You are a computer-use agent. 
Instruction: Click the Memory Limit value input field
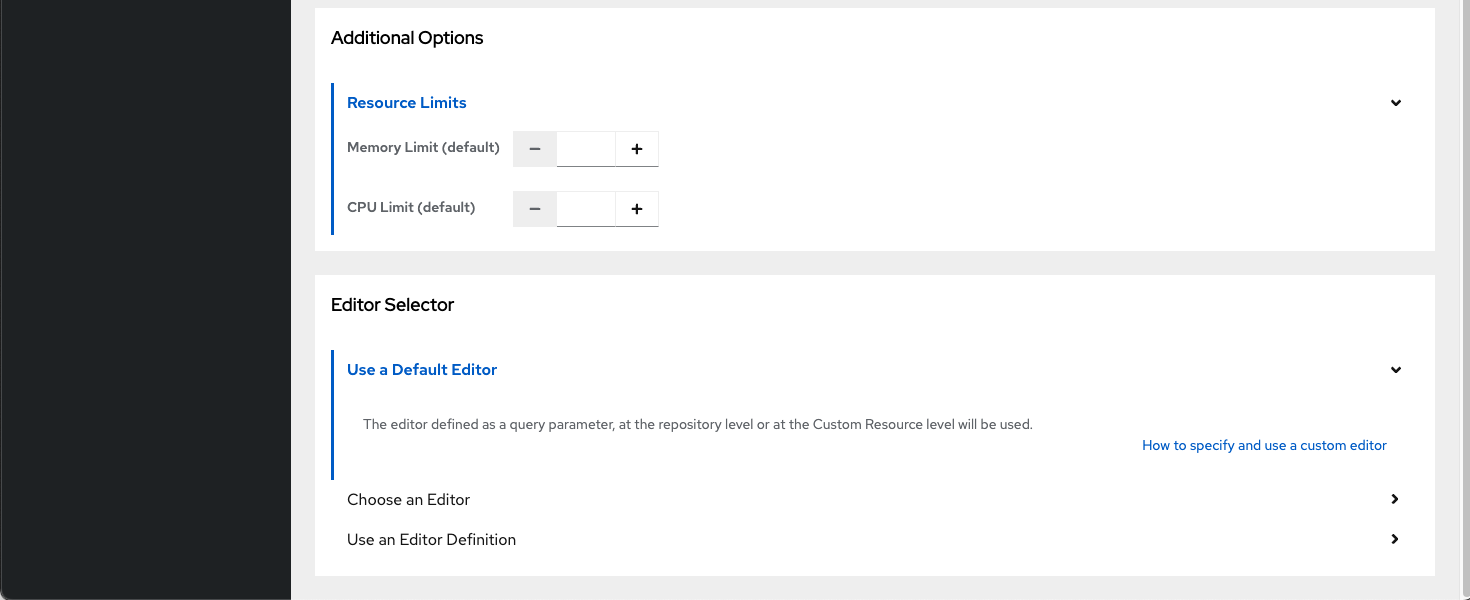(586, 148)
